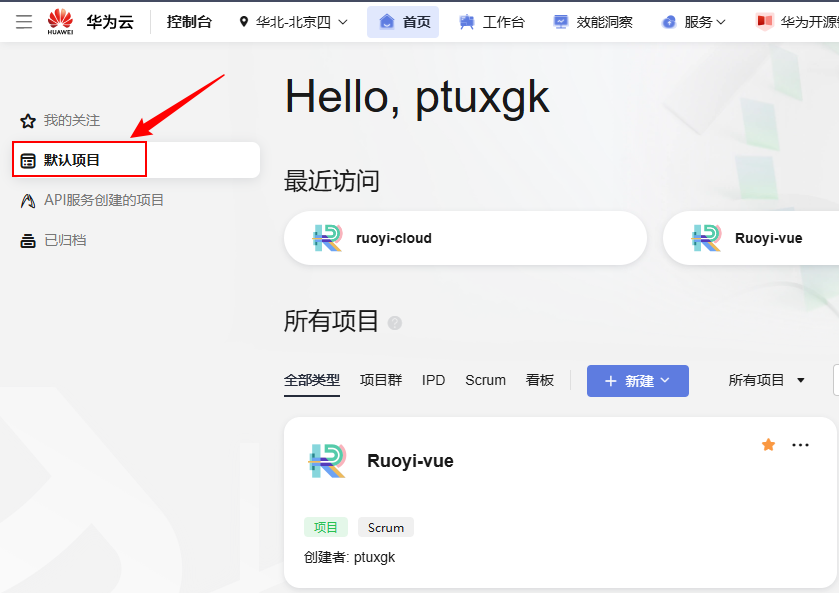
Task: Open the more options menu on Ruoyi-vue card
Action: tap(800, 445)
